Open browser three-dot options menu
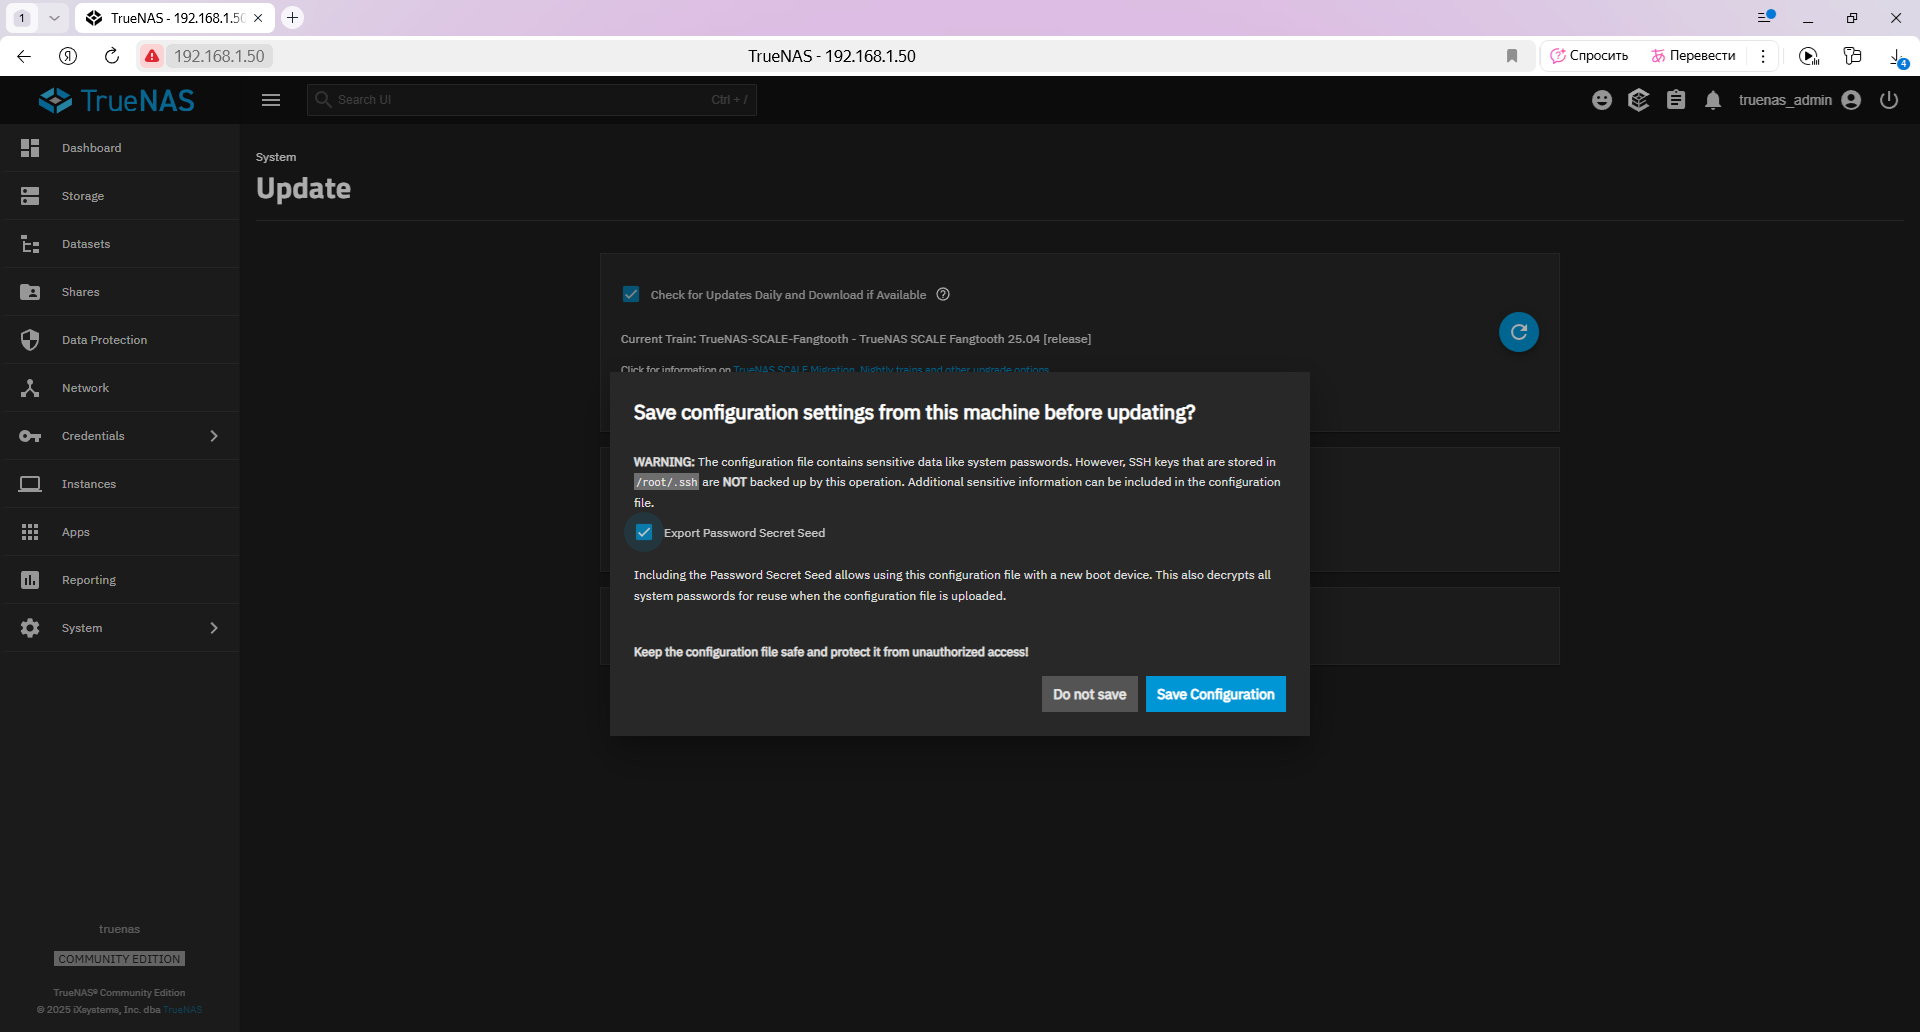 (1763, 56)
